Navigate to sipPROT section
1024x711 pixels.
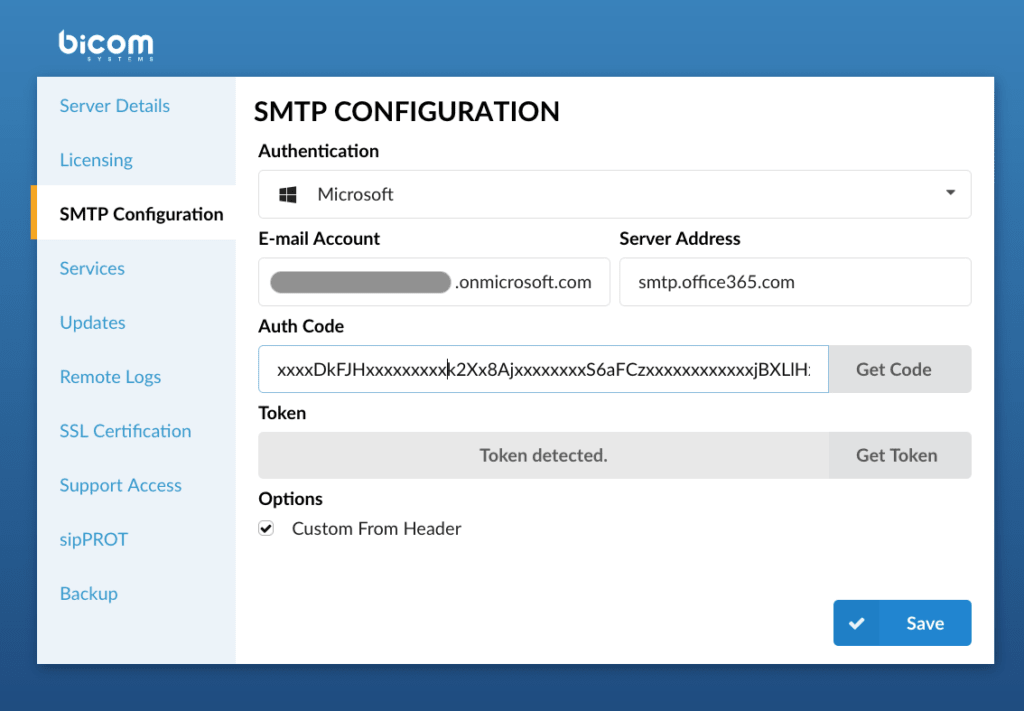click(x=94, y=539)
